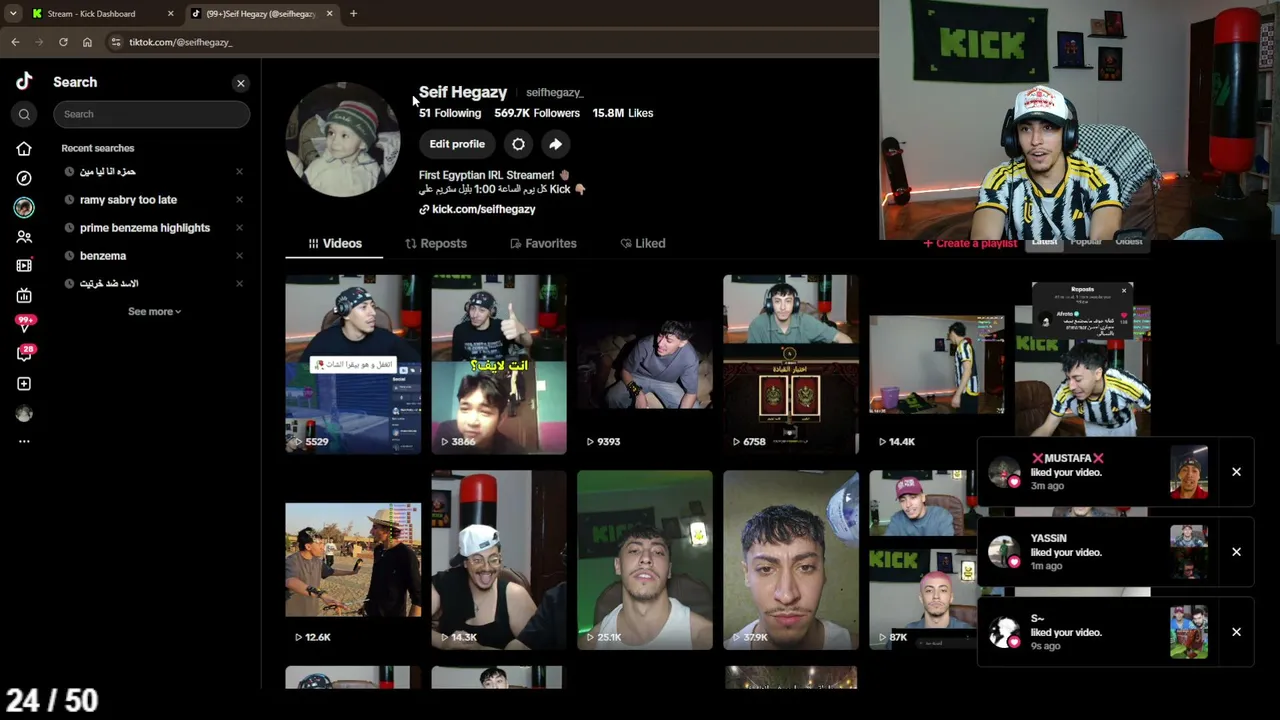The image size is (1280, 720).
Task: View the 569.7K Followers list
Action: click(537, 113)
